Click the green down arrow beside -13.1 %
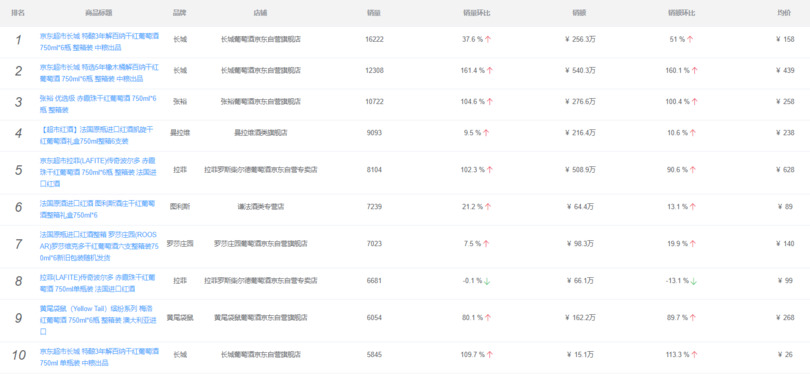Image resolution: width=810 pixels, height=375 pixels. click(x=693, y=281)
